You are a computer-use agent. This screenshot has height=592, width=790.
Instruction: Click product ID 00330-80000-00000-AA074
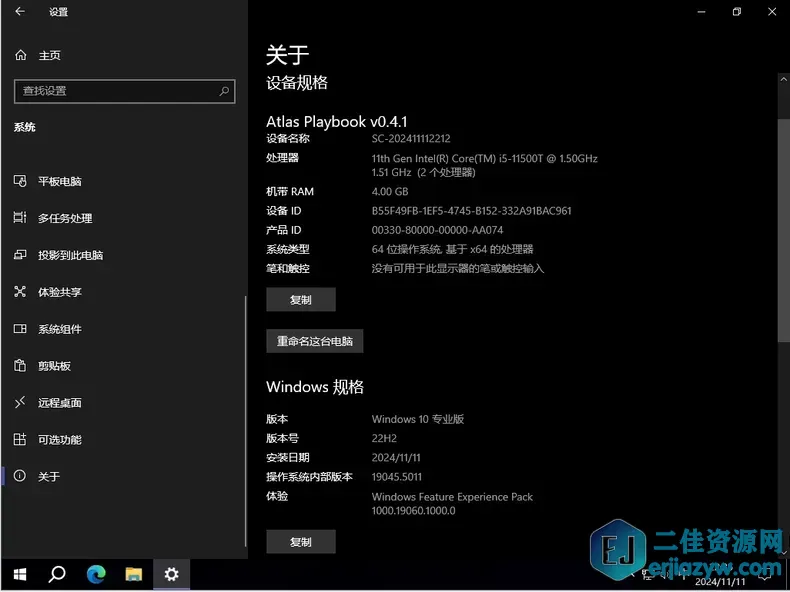click(x=437, y=230)
